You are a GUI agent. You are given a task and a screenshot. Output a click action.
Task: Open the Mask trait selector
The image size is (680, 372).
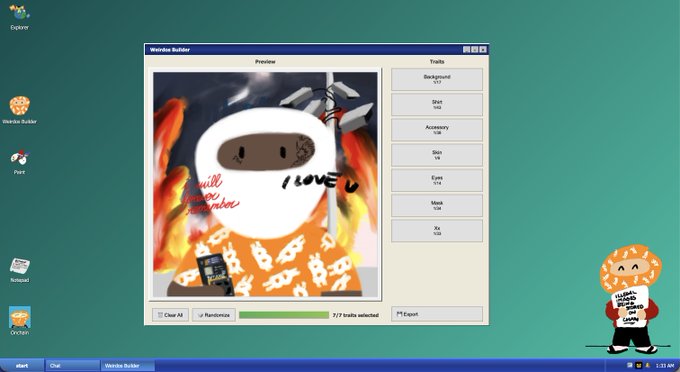[x=437, y=205]
